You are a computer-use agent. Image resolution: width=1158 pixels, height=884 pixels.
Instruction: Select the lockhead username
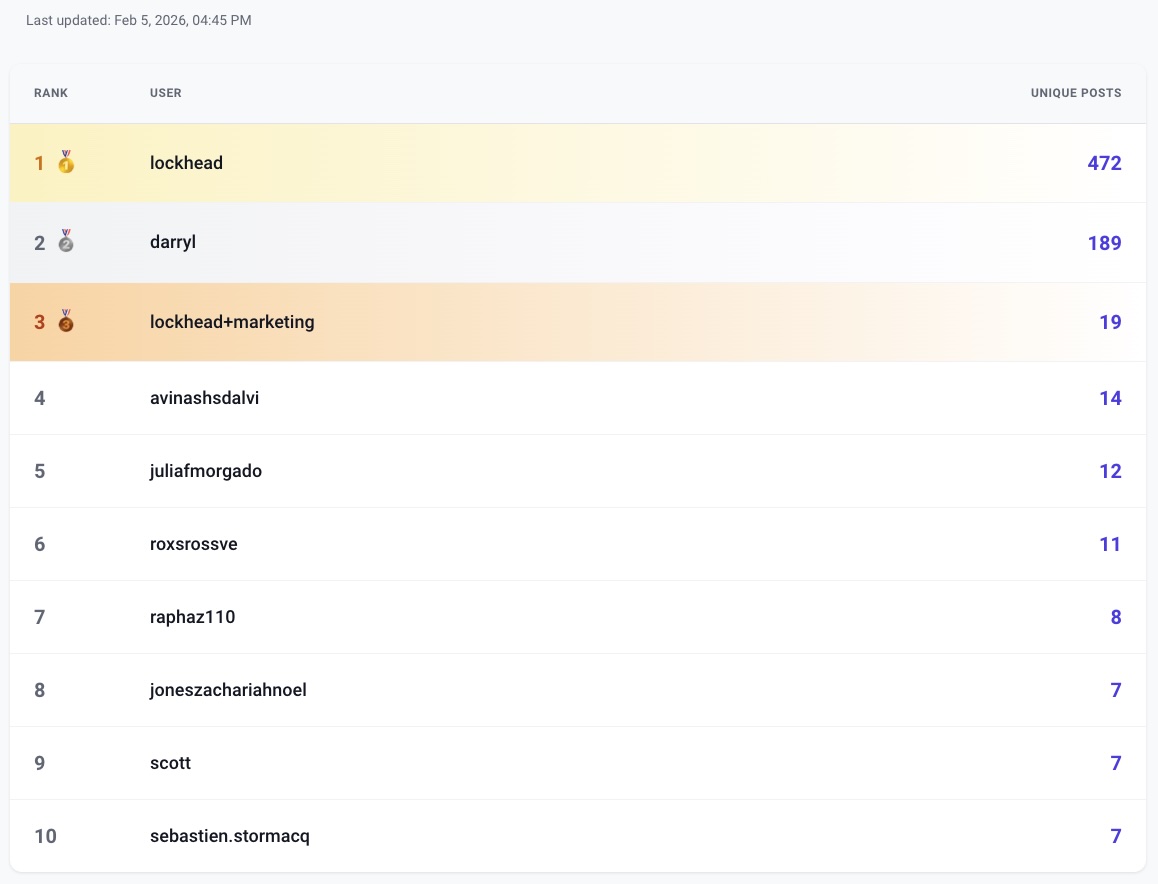point(186,163)
